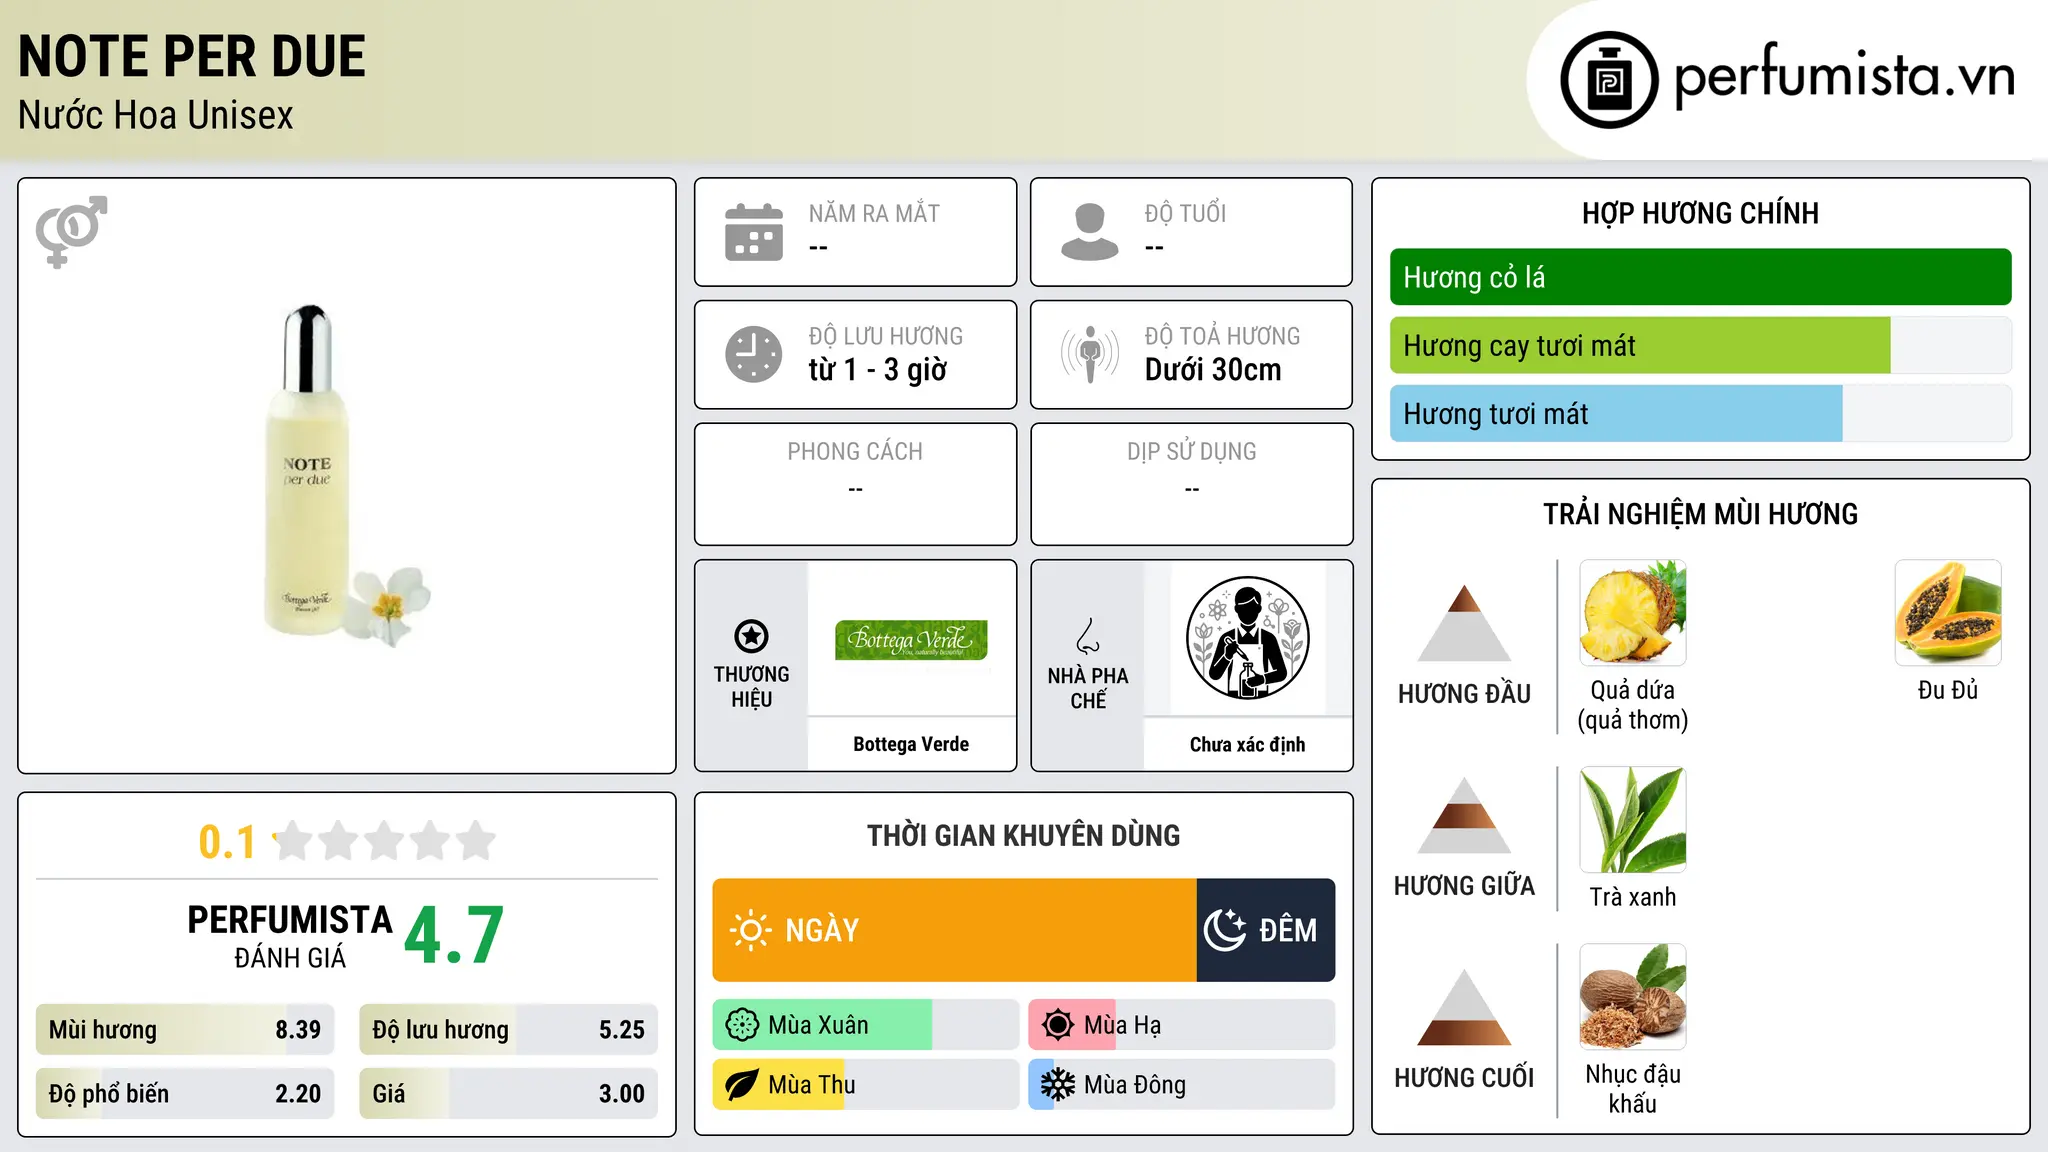Click the sillage projection icon
2048x1152 pixels.
[1090, 354]
